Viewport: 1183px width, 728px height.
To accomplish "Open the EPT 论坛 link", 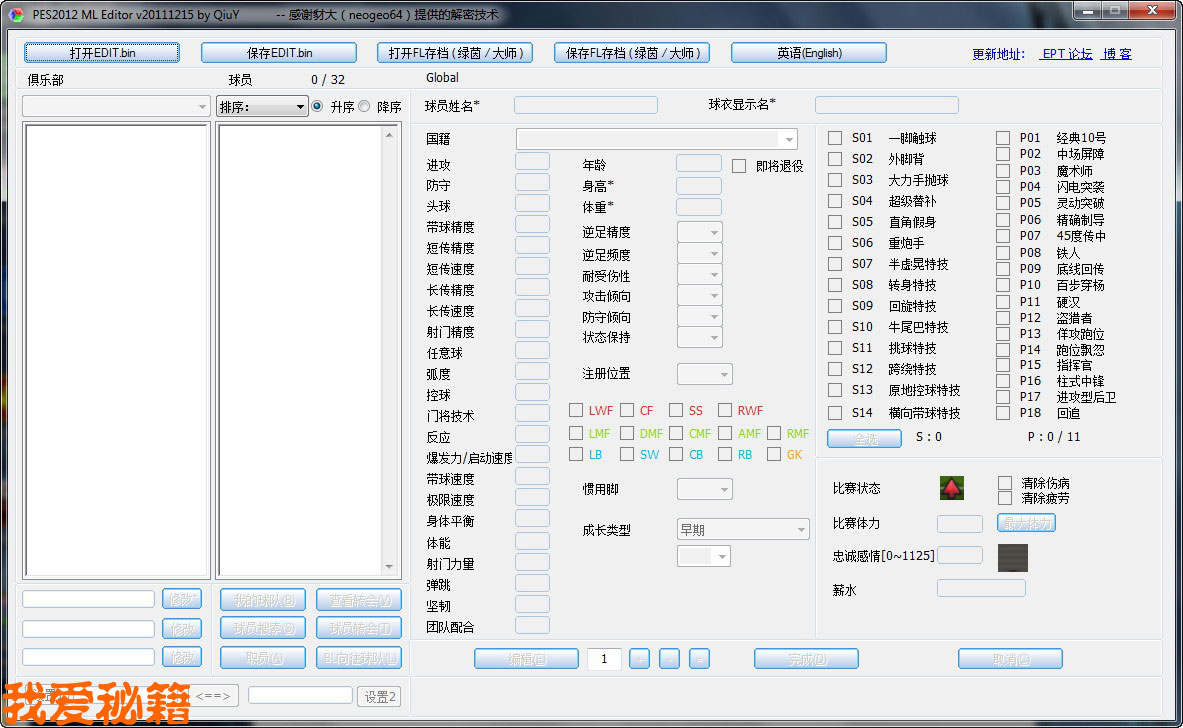I will (1066, 54).
